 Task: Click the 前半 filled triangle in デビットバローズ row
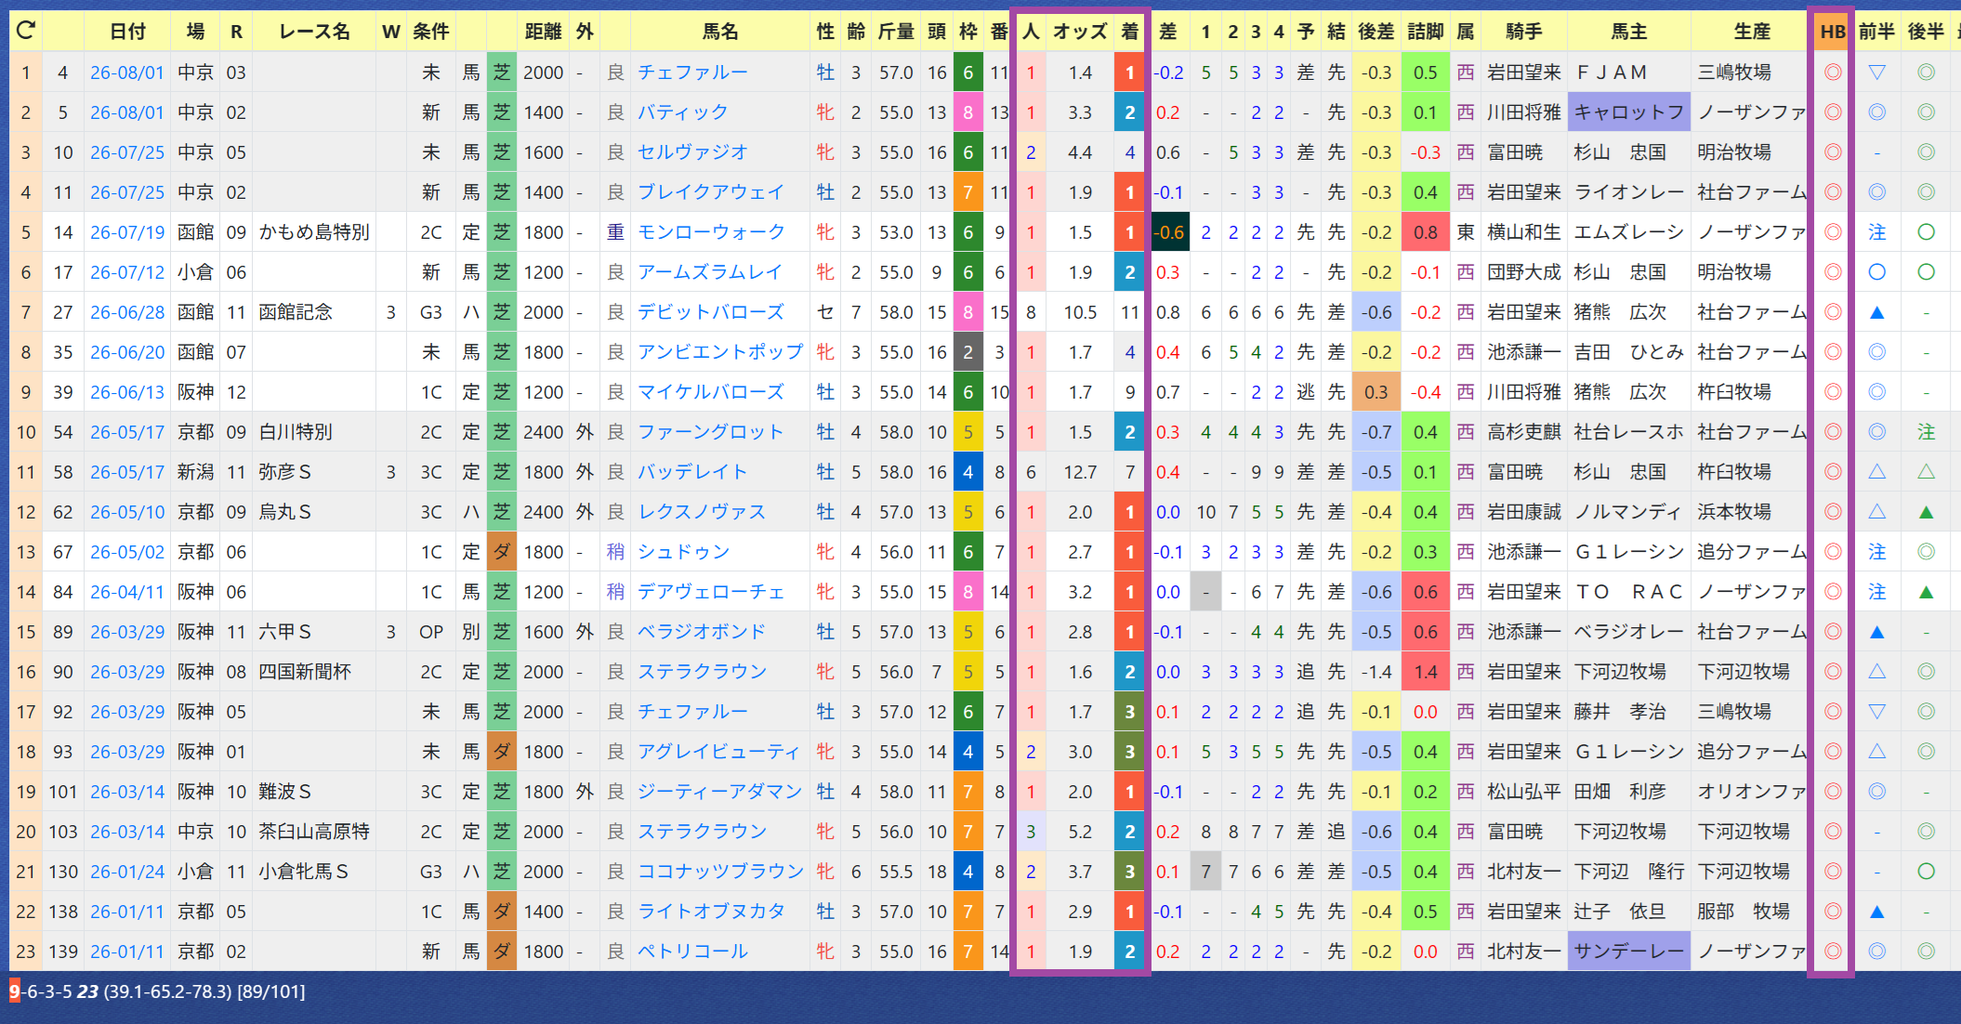(x=1877, y=312)
